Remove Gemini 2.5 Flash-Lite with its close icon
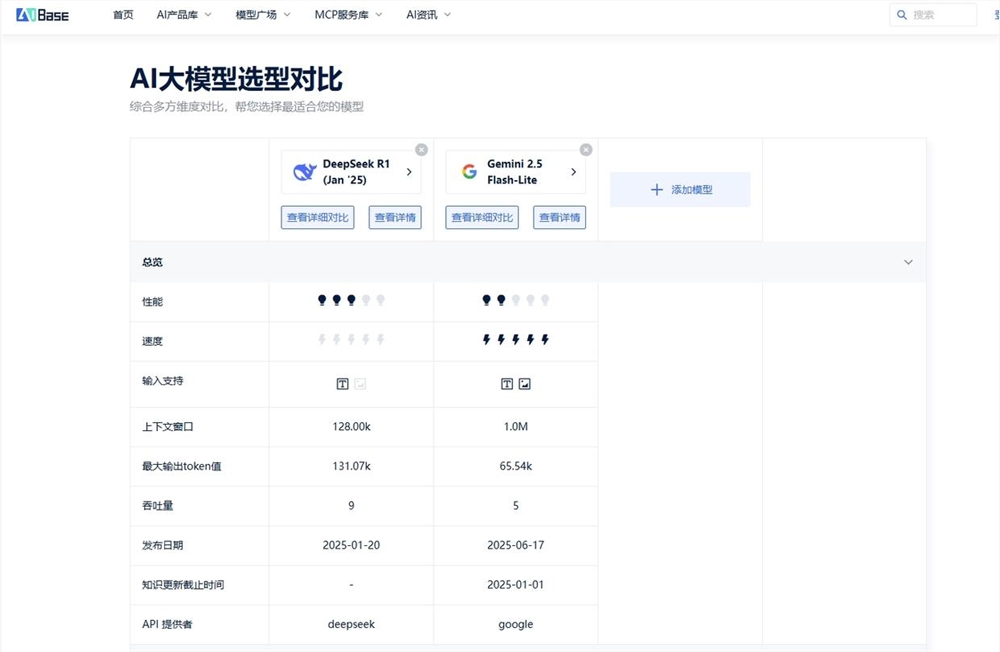Image resolution: width=1000 pixels, height=652 pixels. pos(586,149)
